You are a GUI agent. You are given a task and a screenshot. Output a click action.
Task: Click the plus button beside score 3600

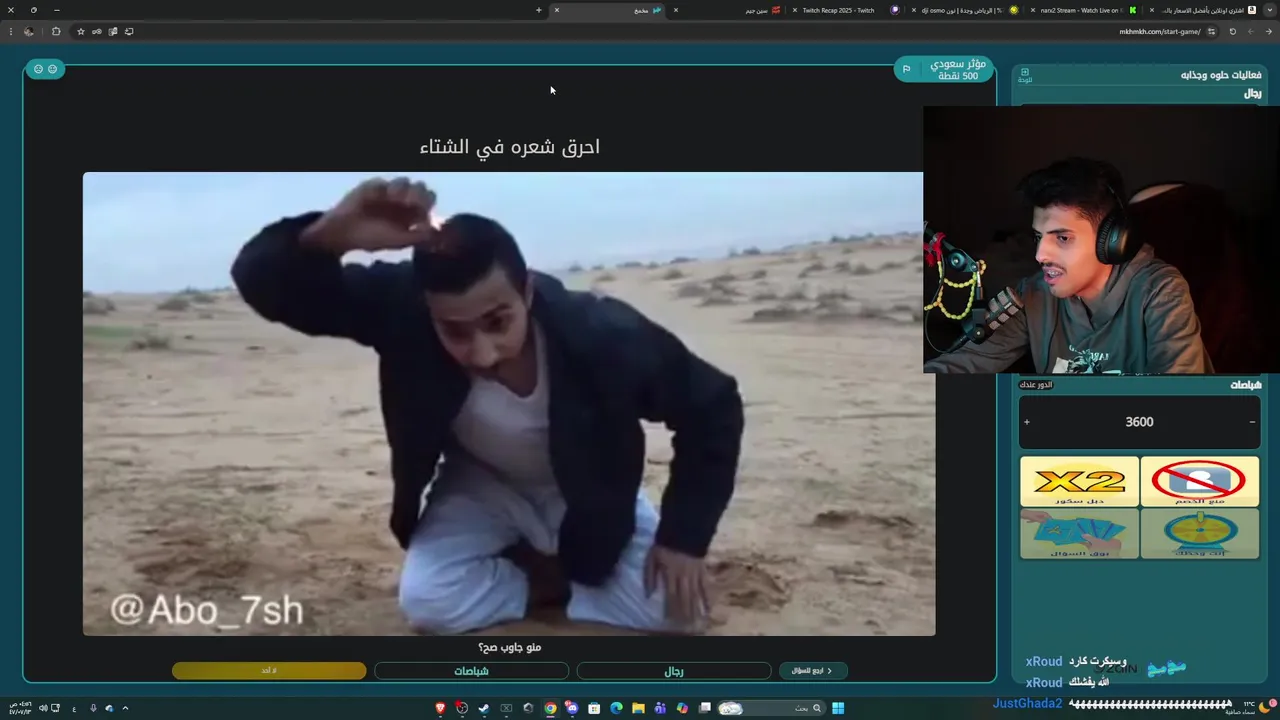1027,422
